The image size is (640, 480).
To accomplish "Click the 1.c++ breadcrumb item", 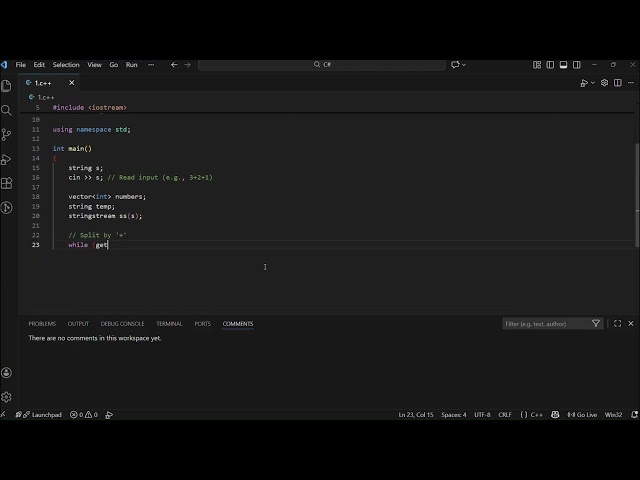I will click(x=41, y=97).
